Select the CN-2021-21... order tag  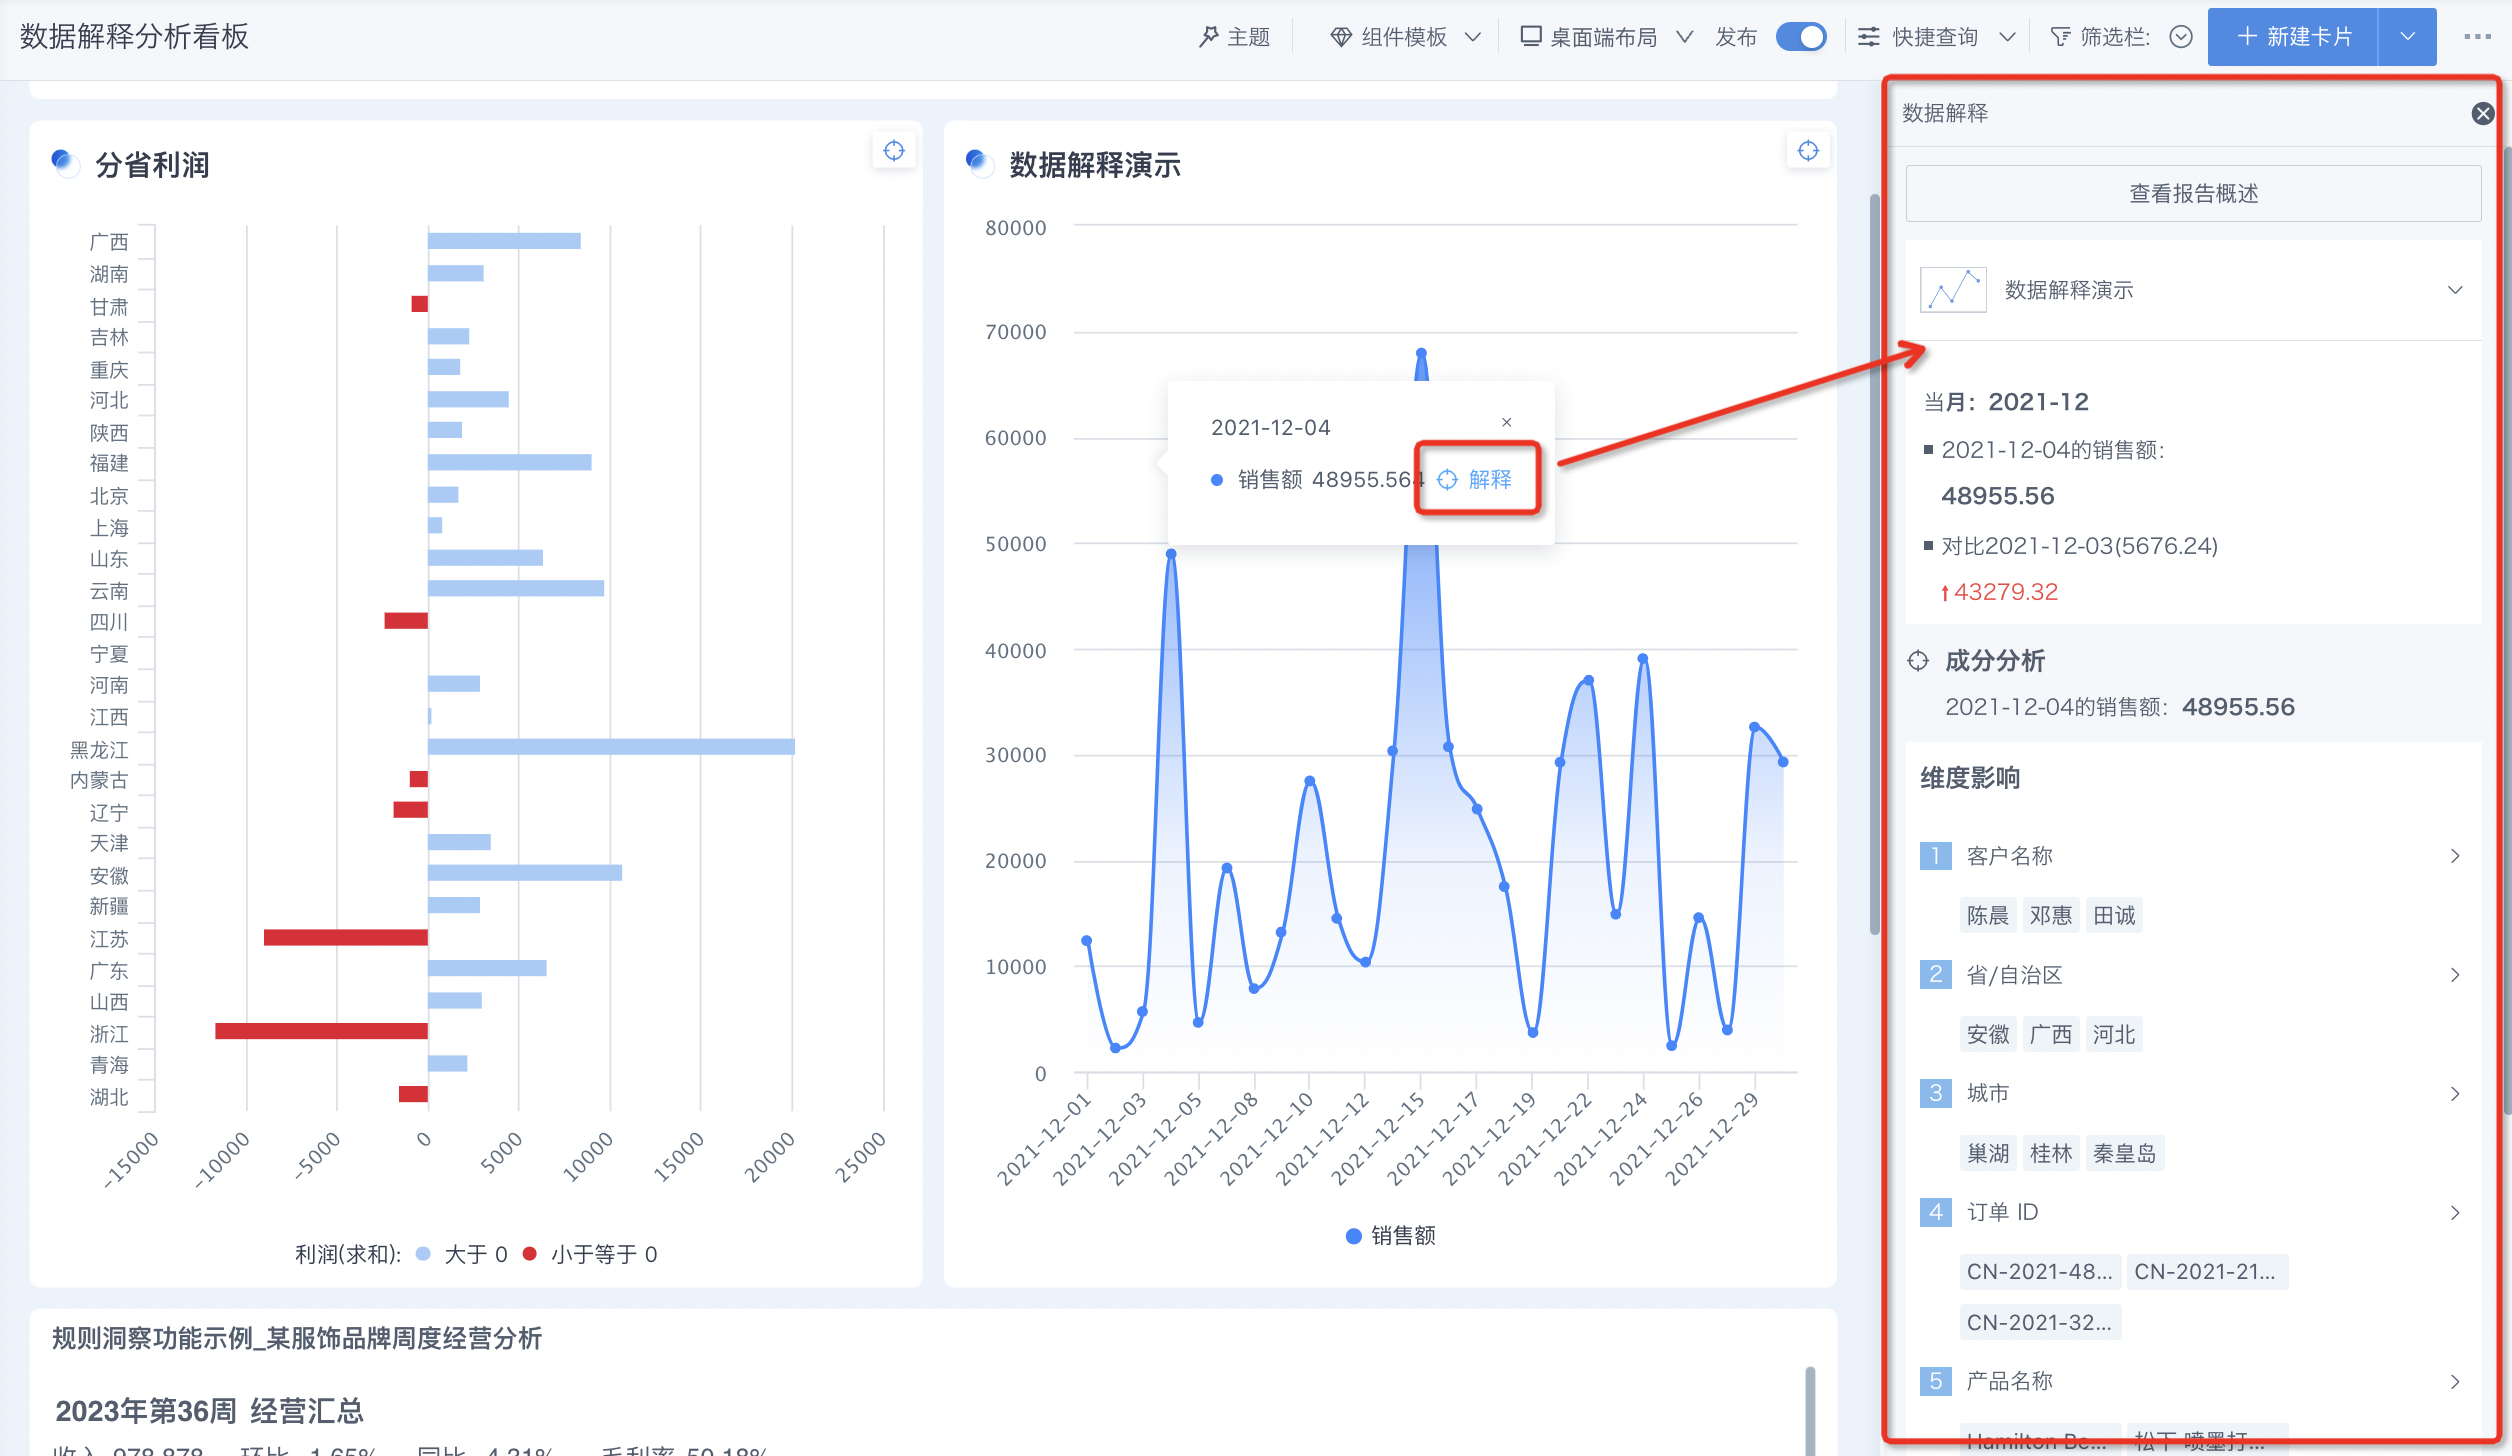pos(2206,1271)
